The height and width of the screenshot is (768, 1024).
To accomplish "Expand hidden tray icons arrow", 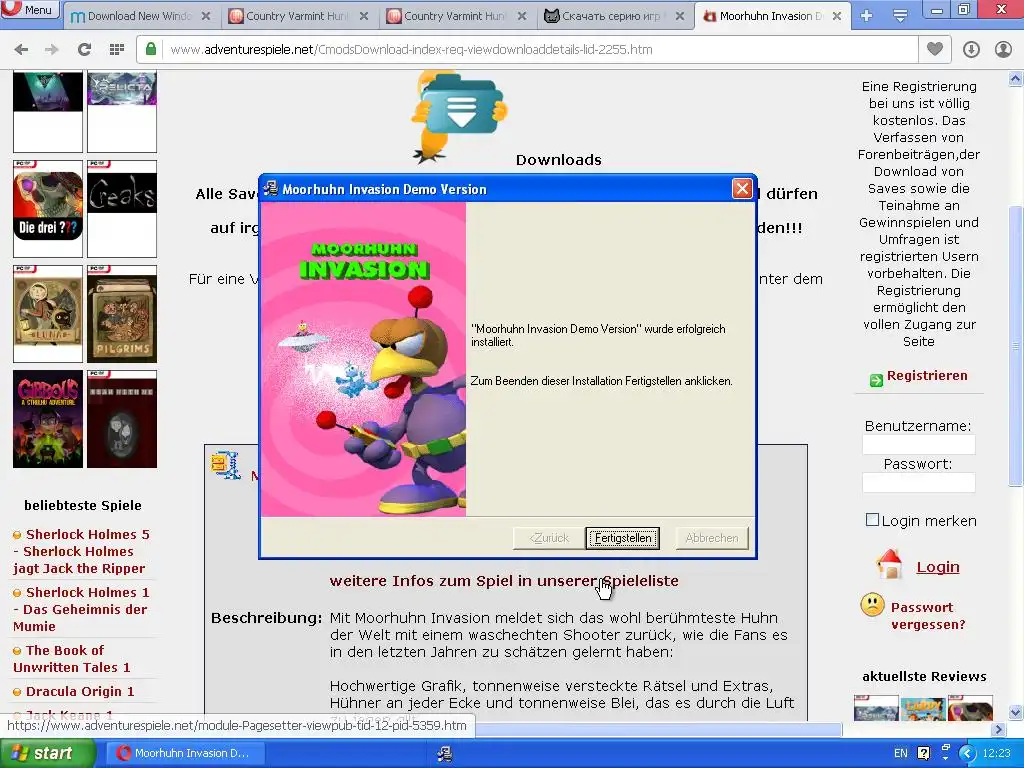I will [968, 754].
